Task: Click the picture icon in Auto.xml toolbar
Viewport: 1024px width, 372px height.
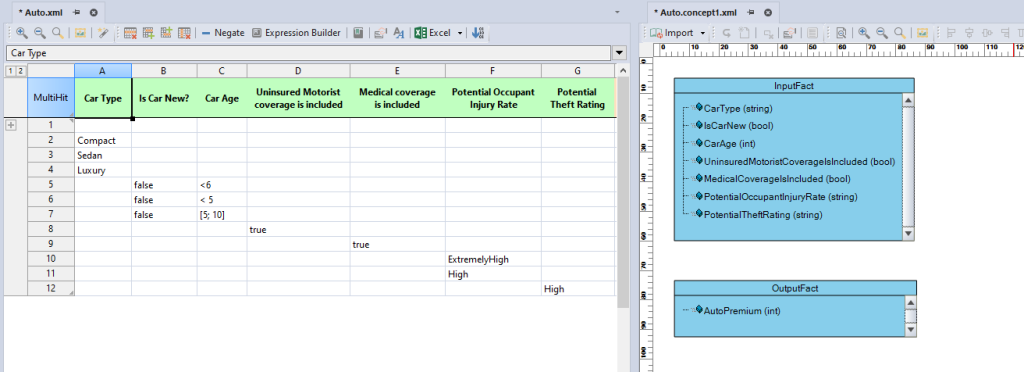Action: click(80, 33)
